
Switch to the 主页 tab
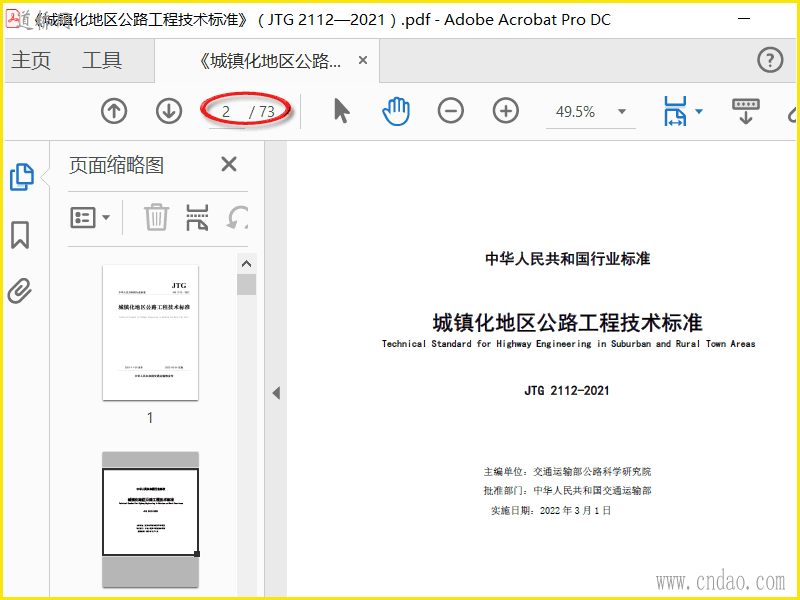(31, 60)
